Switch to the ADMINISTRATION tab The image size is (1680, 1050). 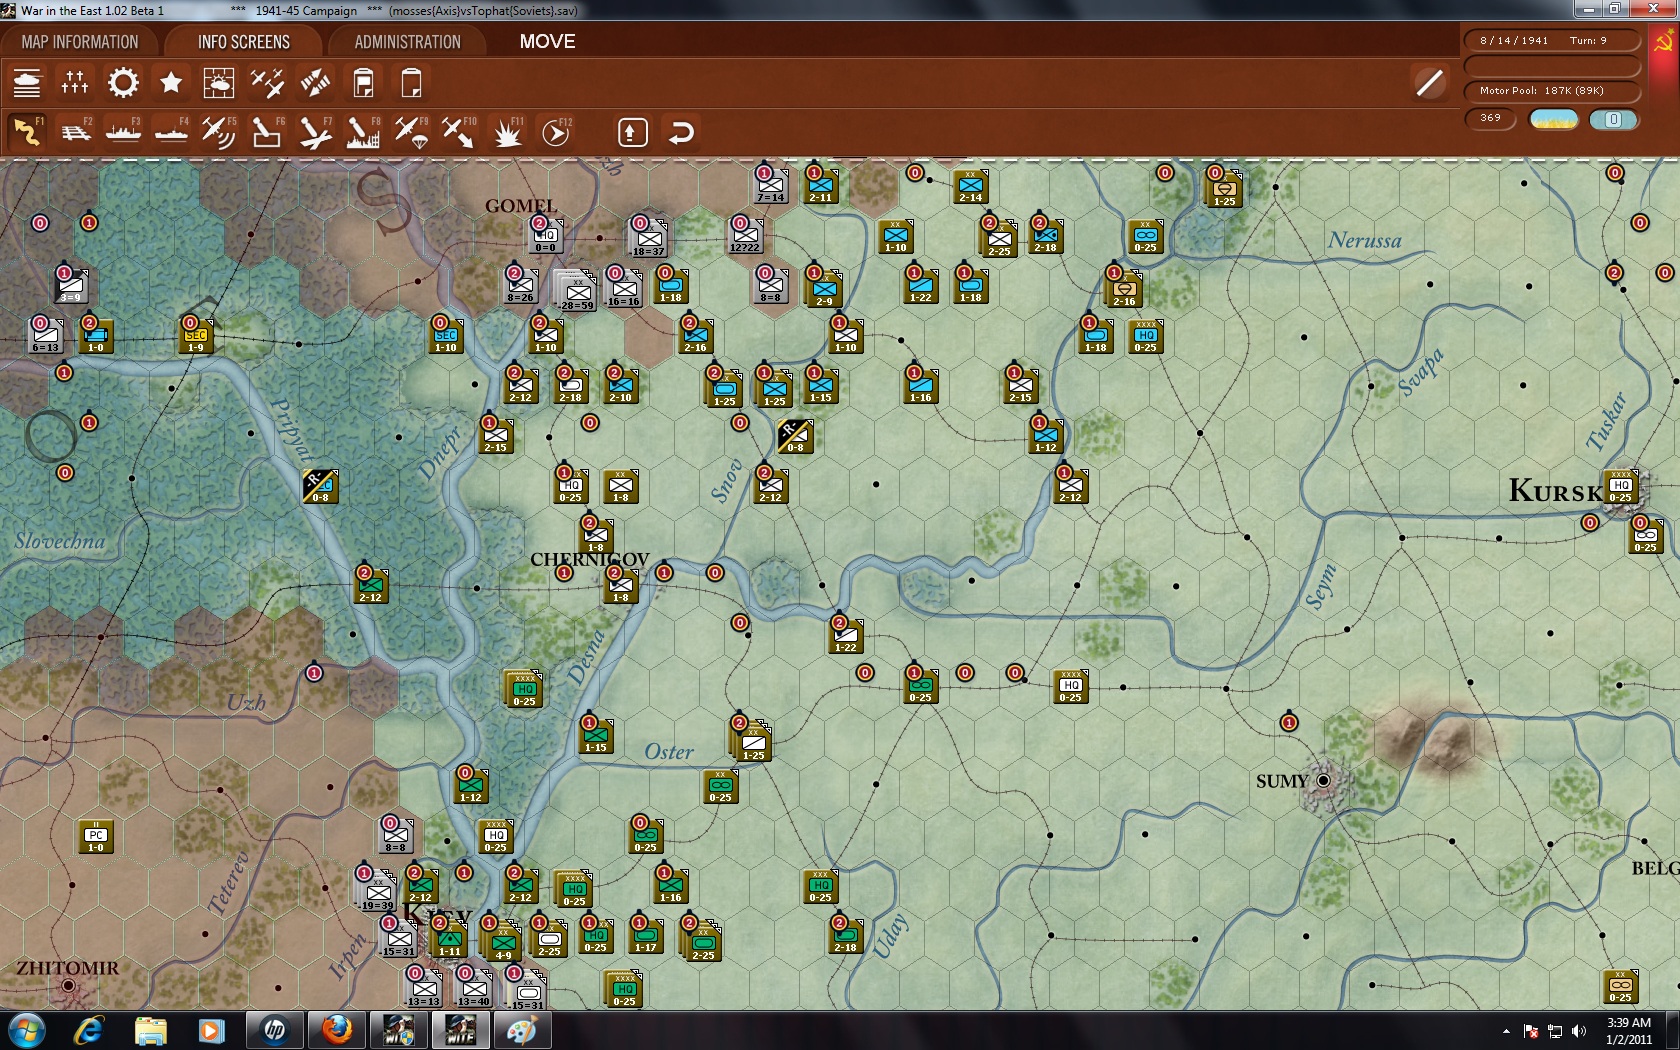pyautogui.click(x=404, y=41)
